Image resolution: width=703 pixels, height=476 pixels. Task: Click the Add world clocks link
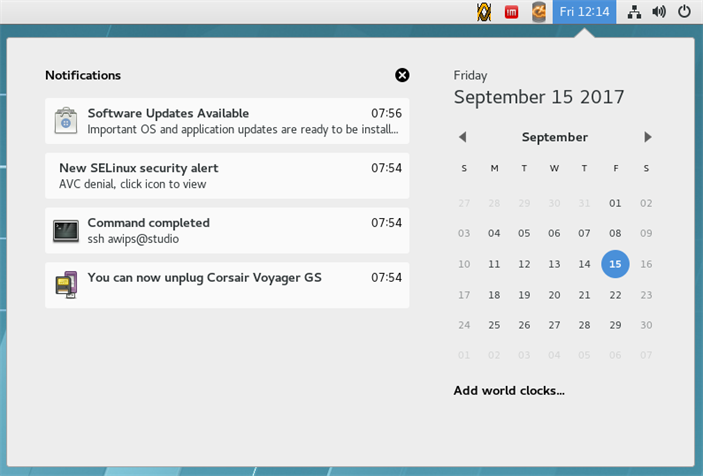[509, 390]
